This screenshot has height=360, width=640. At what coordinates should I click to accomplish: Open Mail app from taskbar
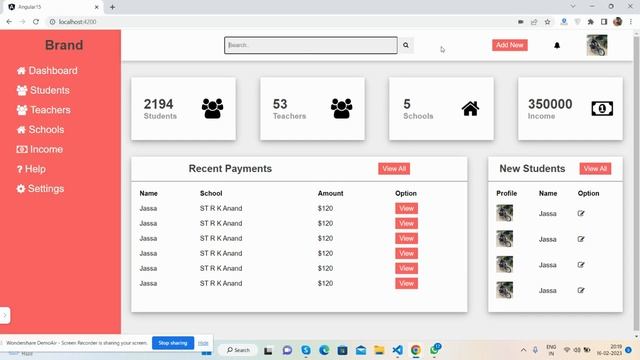(x=361, y=350)
